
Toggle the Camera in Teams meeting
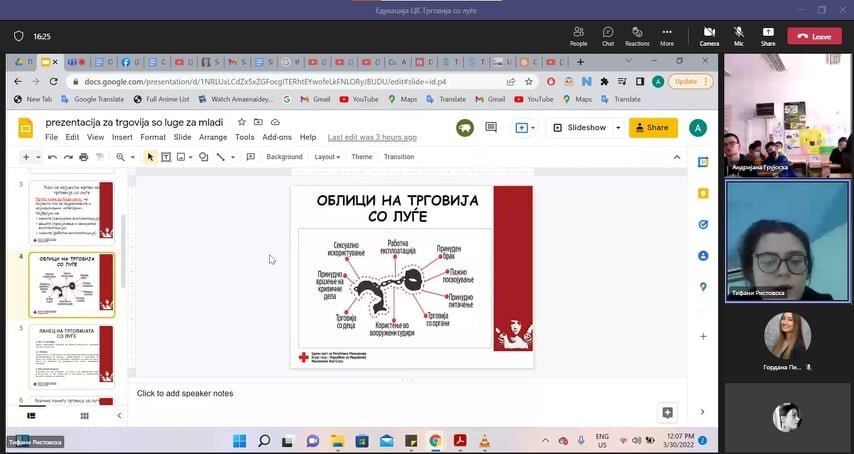(709, 36)
